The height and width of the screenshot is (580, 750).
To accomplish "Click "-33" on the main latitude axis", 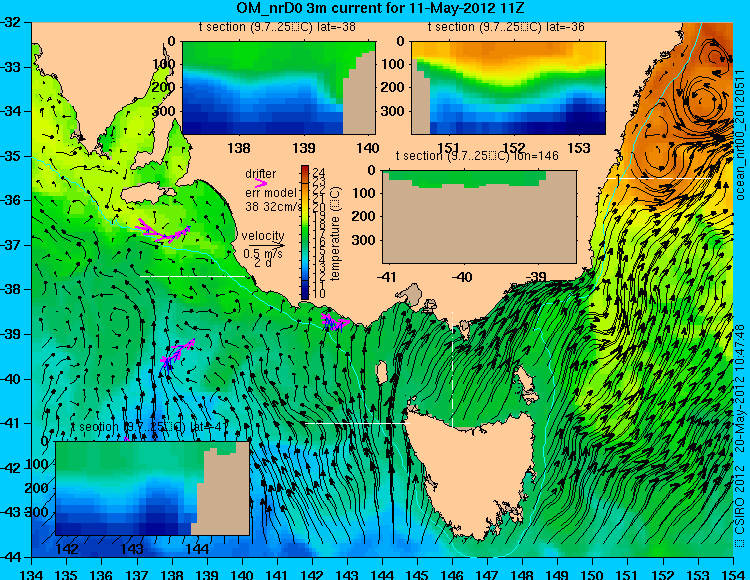I will pos(13,67).
